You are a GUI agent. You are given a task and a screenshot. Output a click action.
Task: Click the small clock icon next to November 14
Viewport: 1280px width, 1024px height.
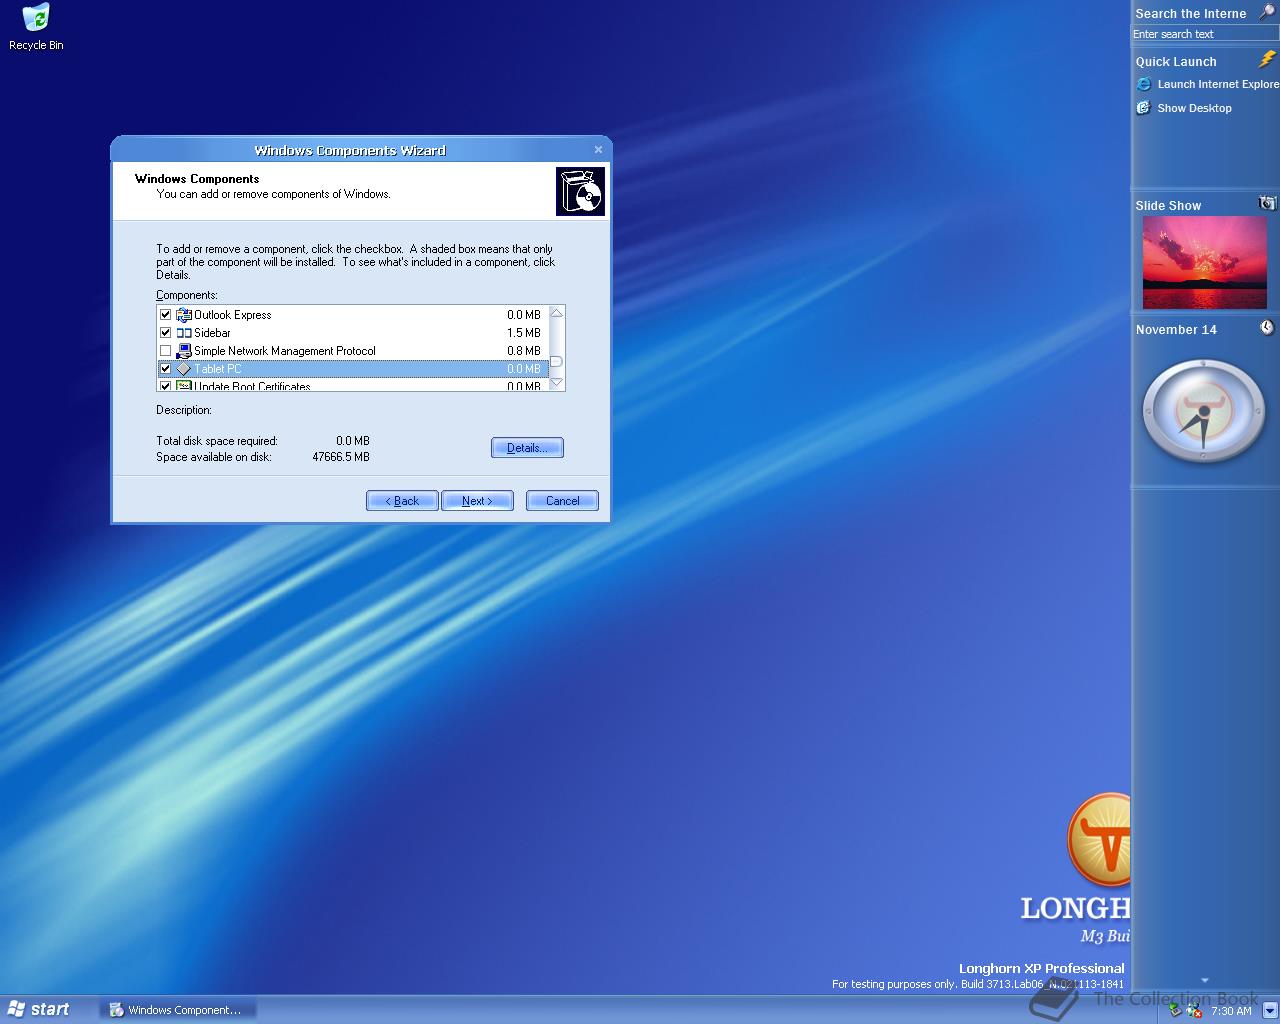(x=1267, y=328)
